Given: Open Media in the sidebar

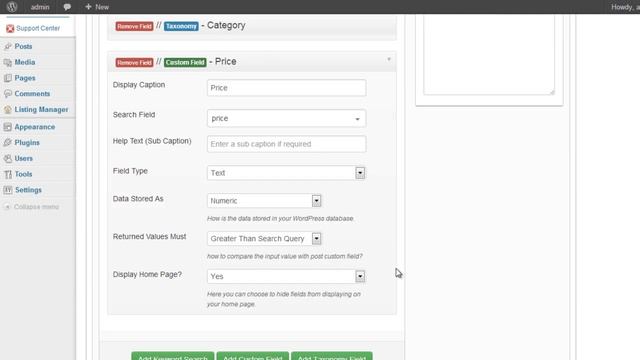Looking at the screenshot, I should (x=25, y=62).
